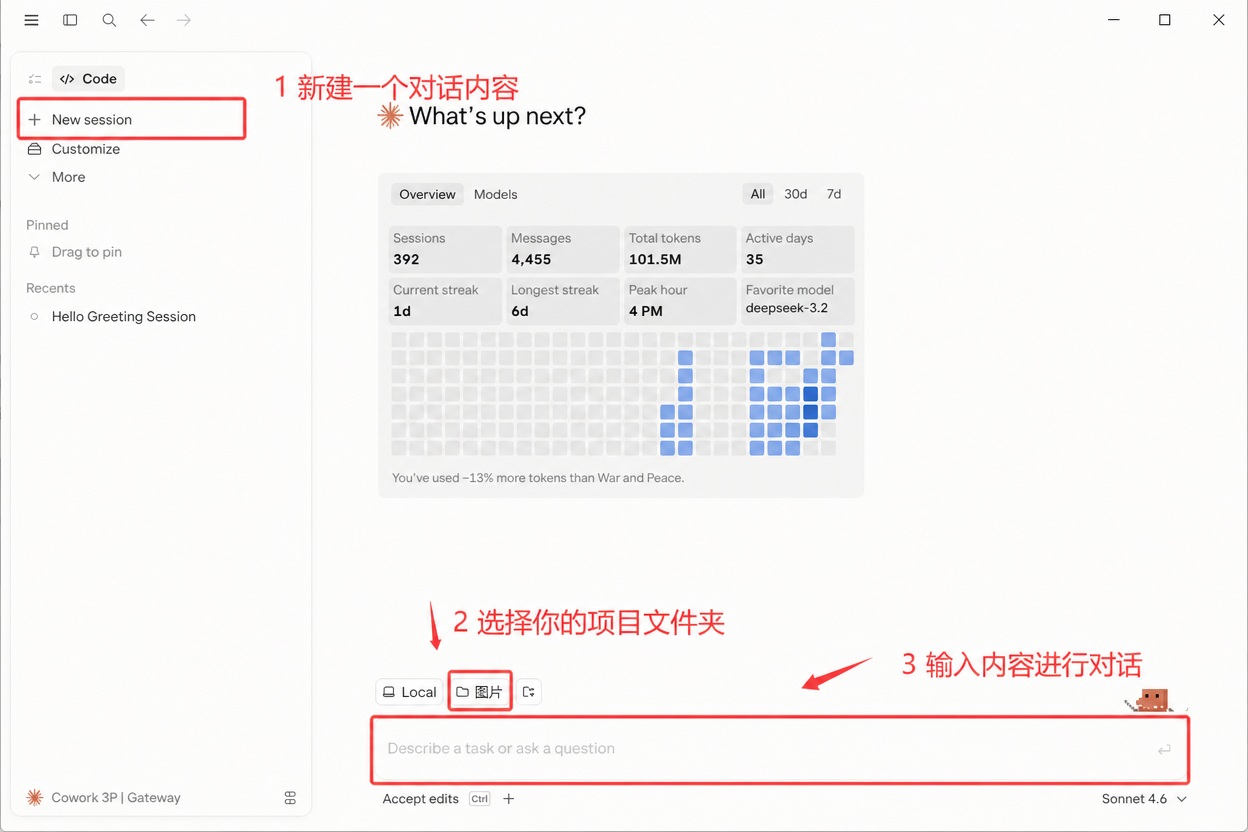Image resolution: width=1248 pixels, height=832 pixels.
Task: Click the folder branch icon button
Action: pyautogui.click(x=529, y=692)
